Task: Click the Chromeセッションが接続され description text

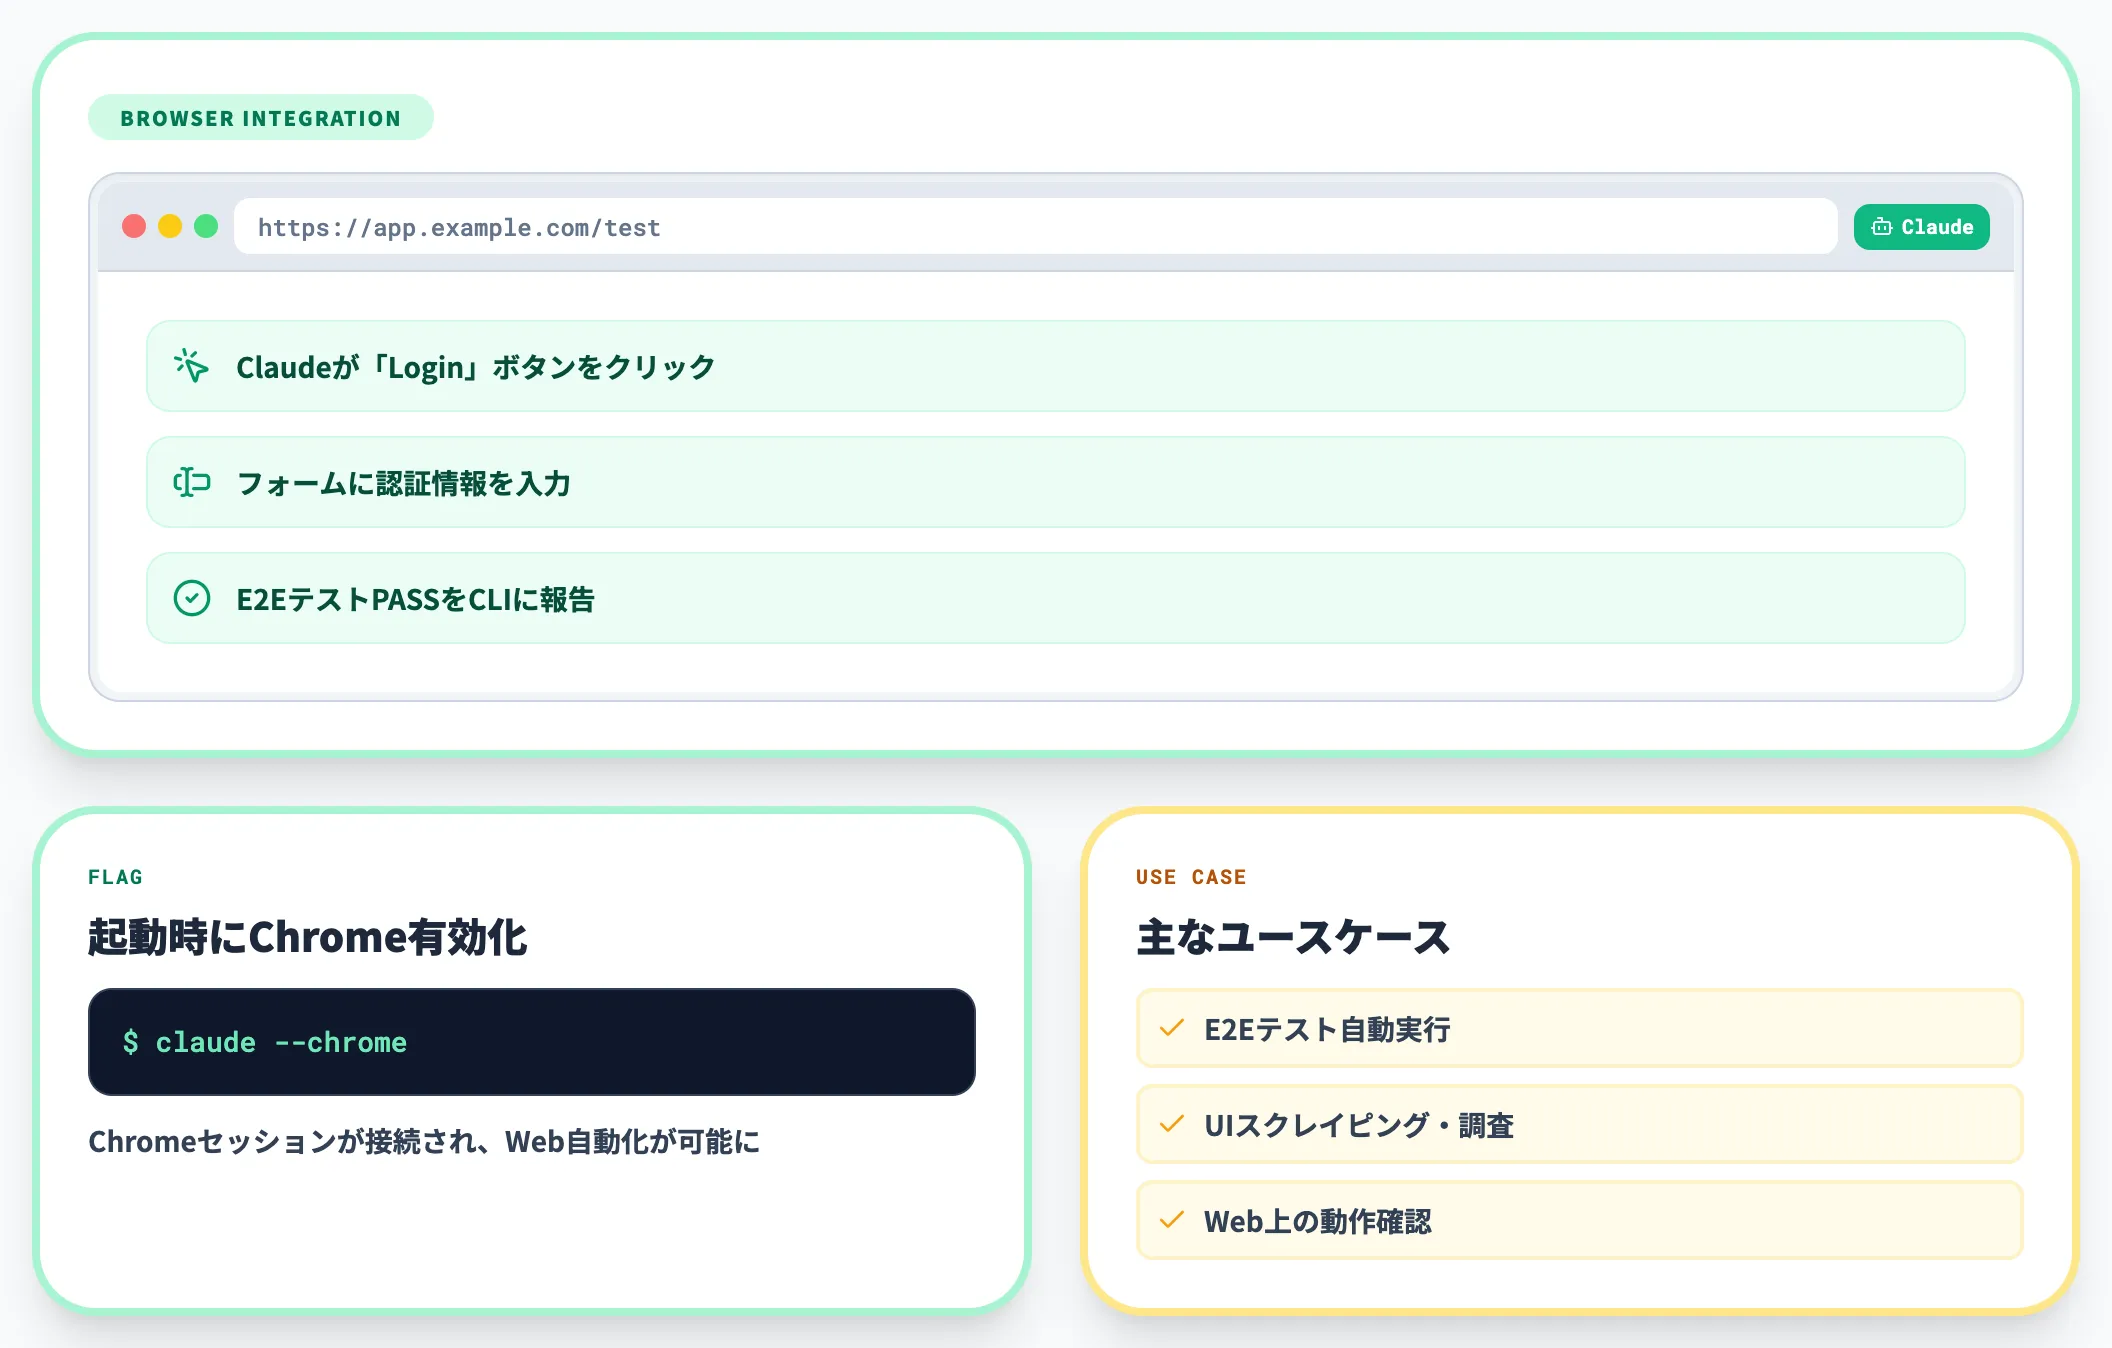Action: click(x=424, y=1142)
